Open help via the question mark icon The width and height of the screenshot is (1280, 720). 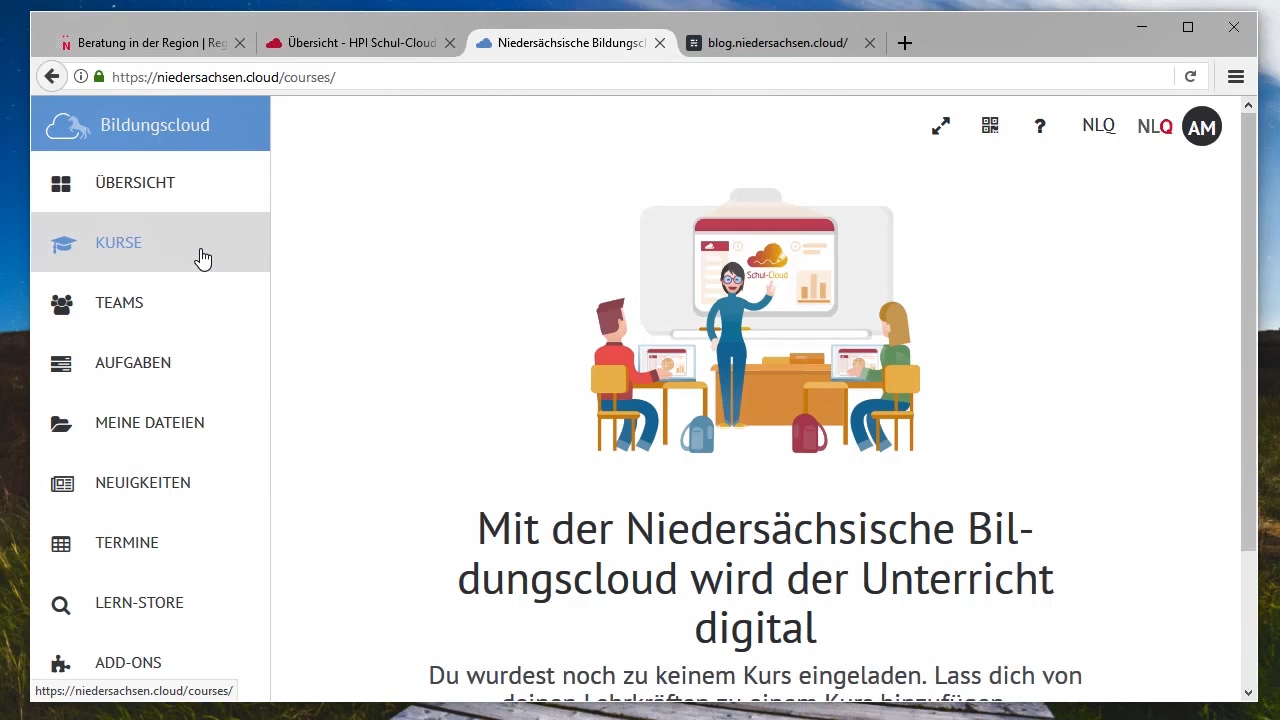click(x=1040, y=126)
